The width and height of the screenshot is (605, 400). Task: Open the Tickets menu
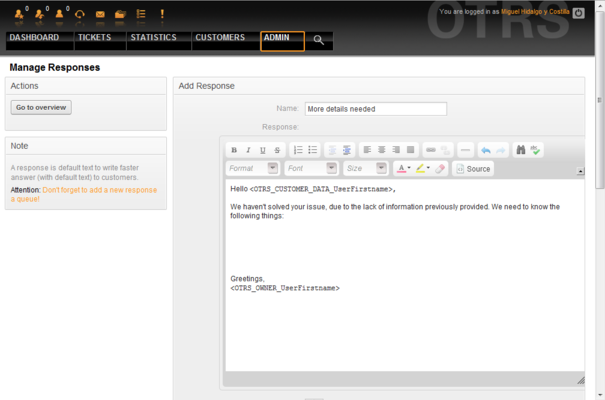tap(95, 37)
